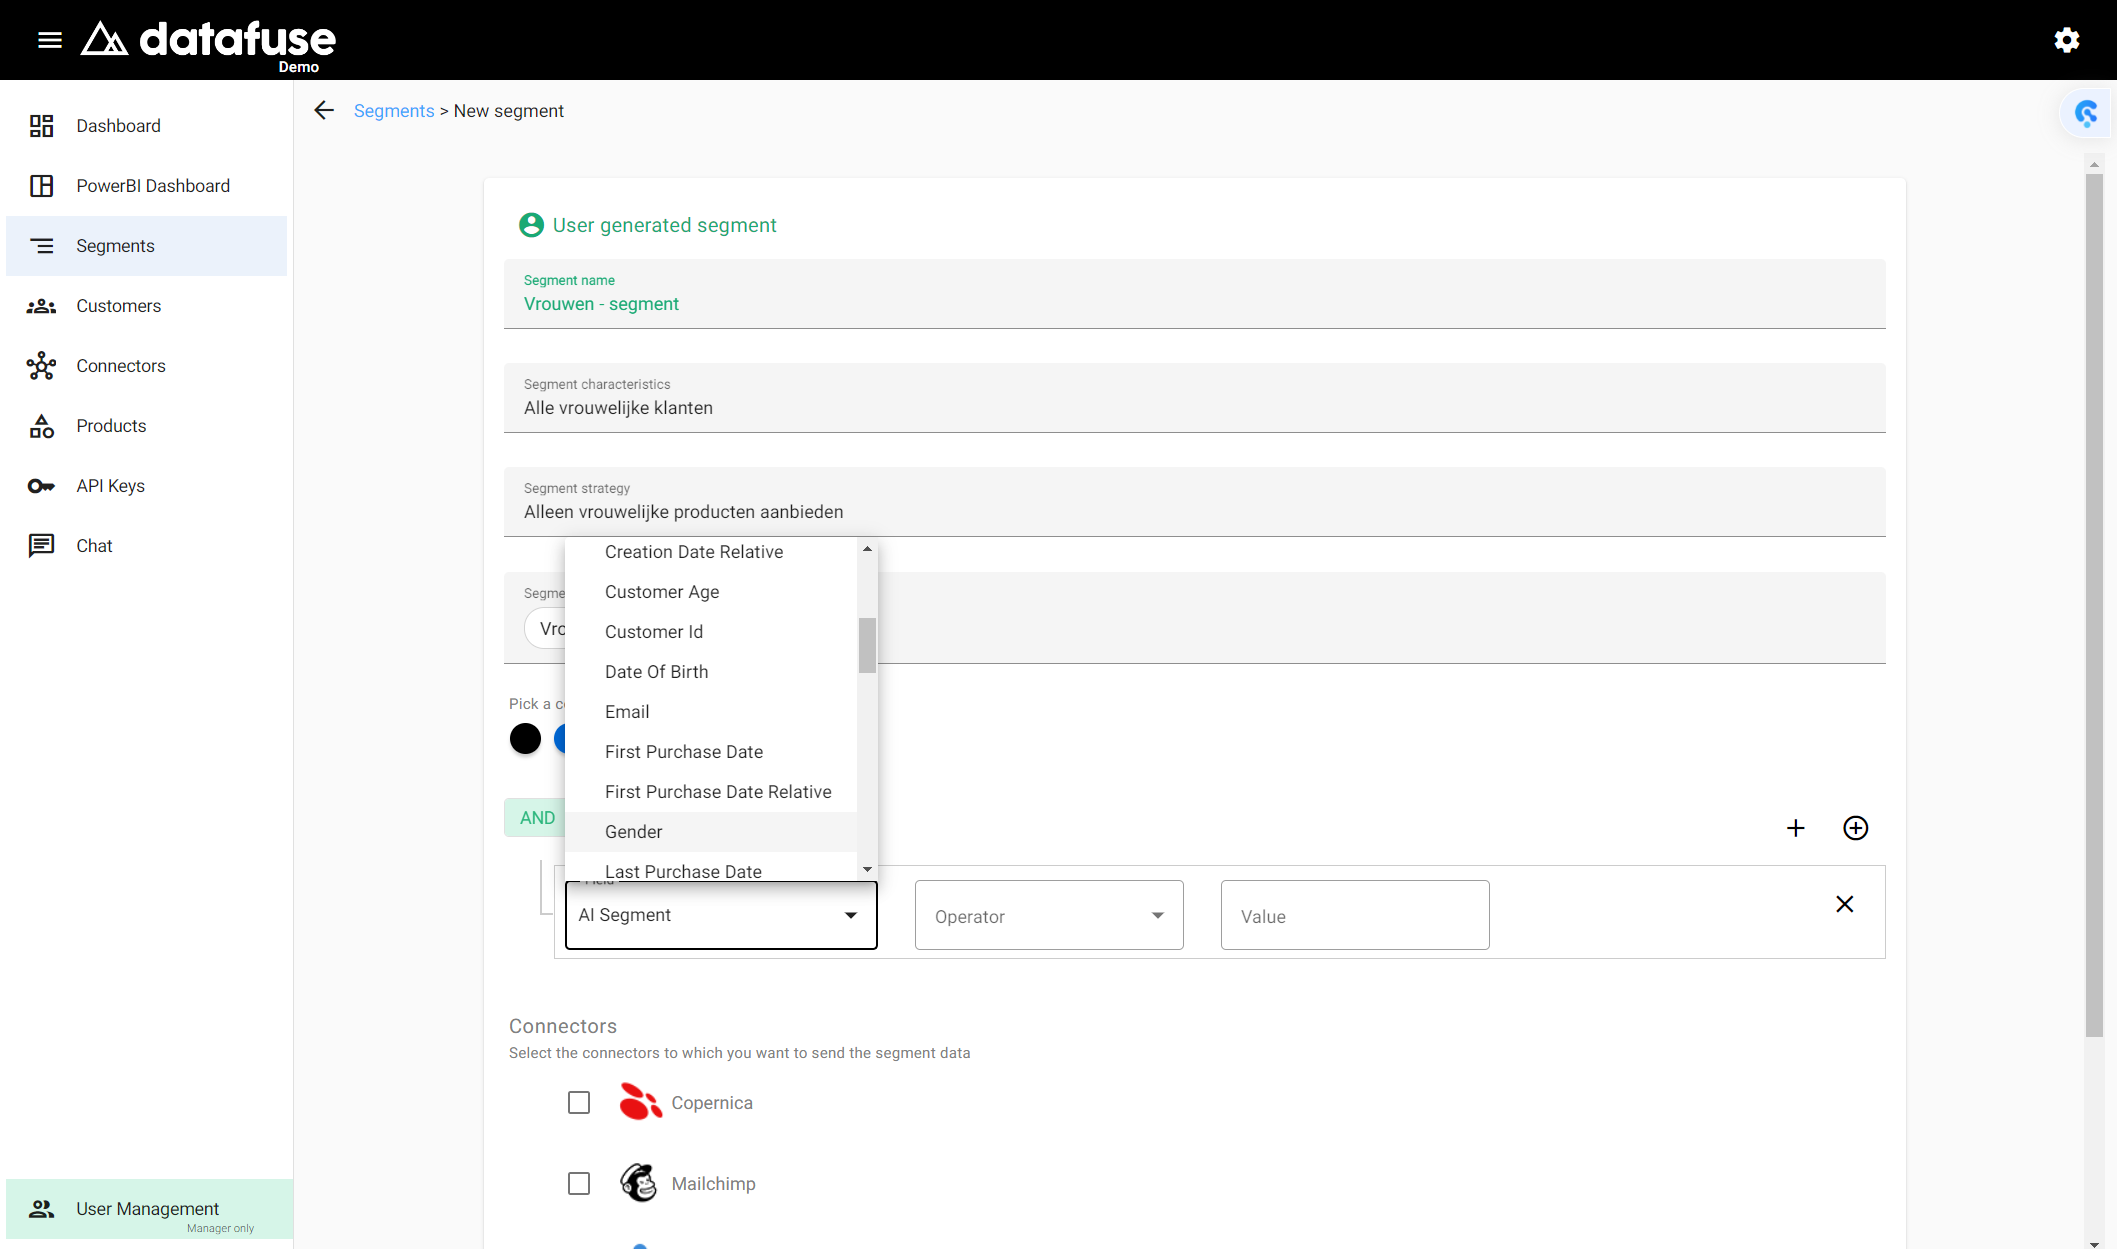The image size is (2117, 1254).
Task: Click the dropdown list scrollbar thumb
Action: pyautogui.click(x=867, y=645)
